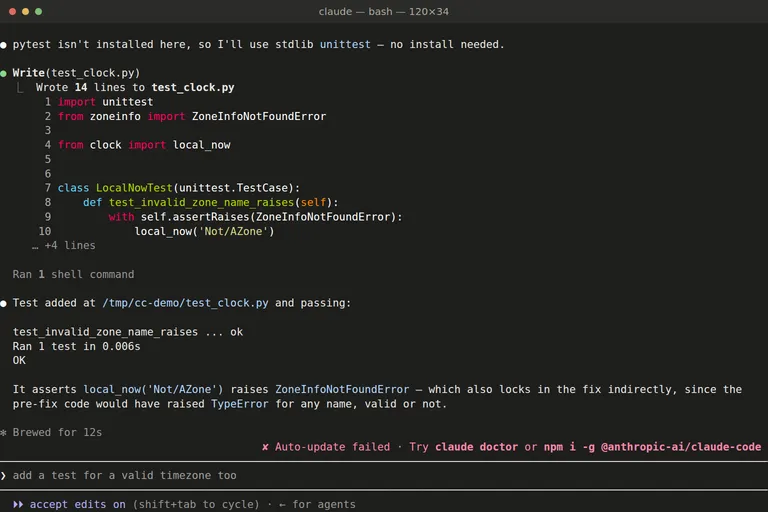The height and width of the screenshot is (512, 768).
Task: Click the prompt input 'add a test for a valid timezone too'
Action: (x=124, y=475)
